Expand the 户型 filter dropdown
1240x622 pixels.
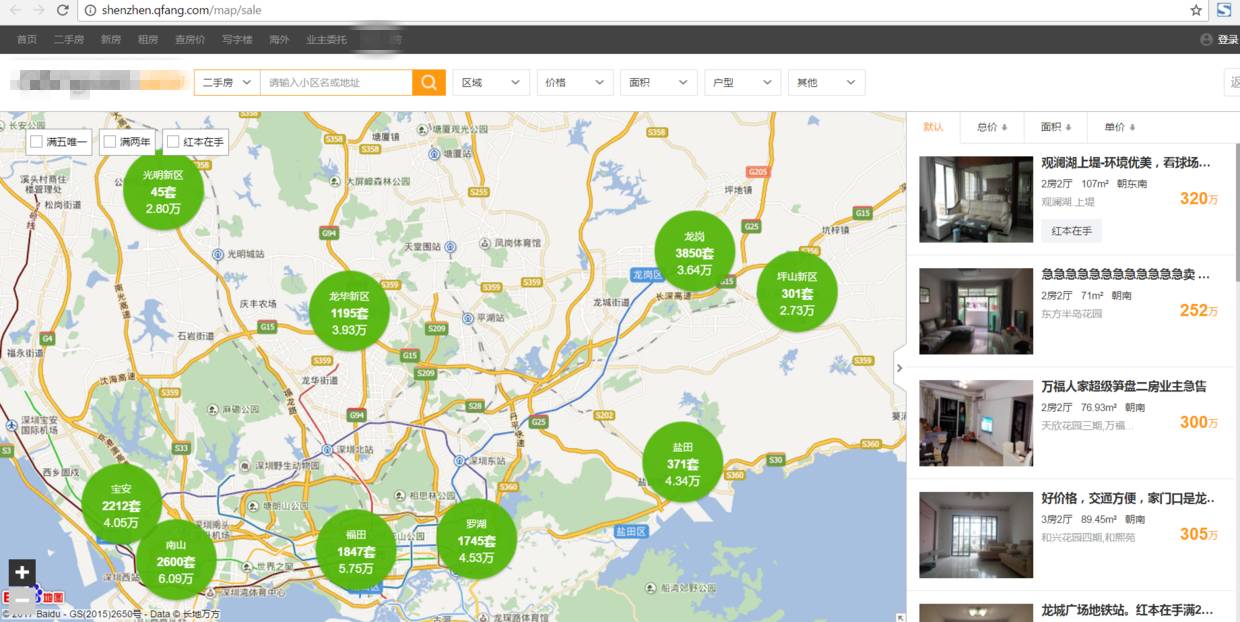click(743, 82)
